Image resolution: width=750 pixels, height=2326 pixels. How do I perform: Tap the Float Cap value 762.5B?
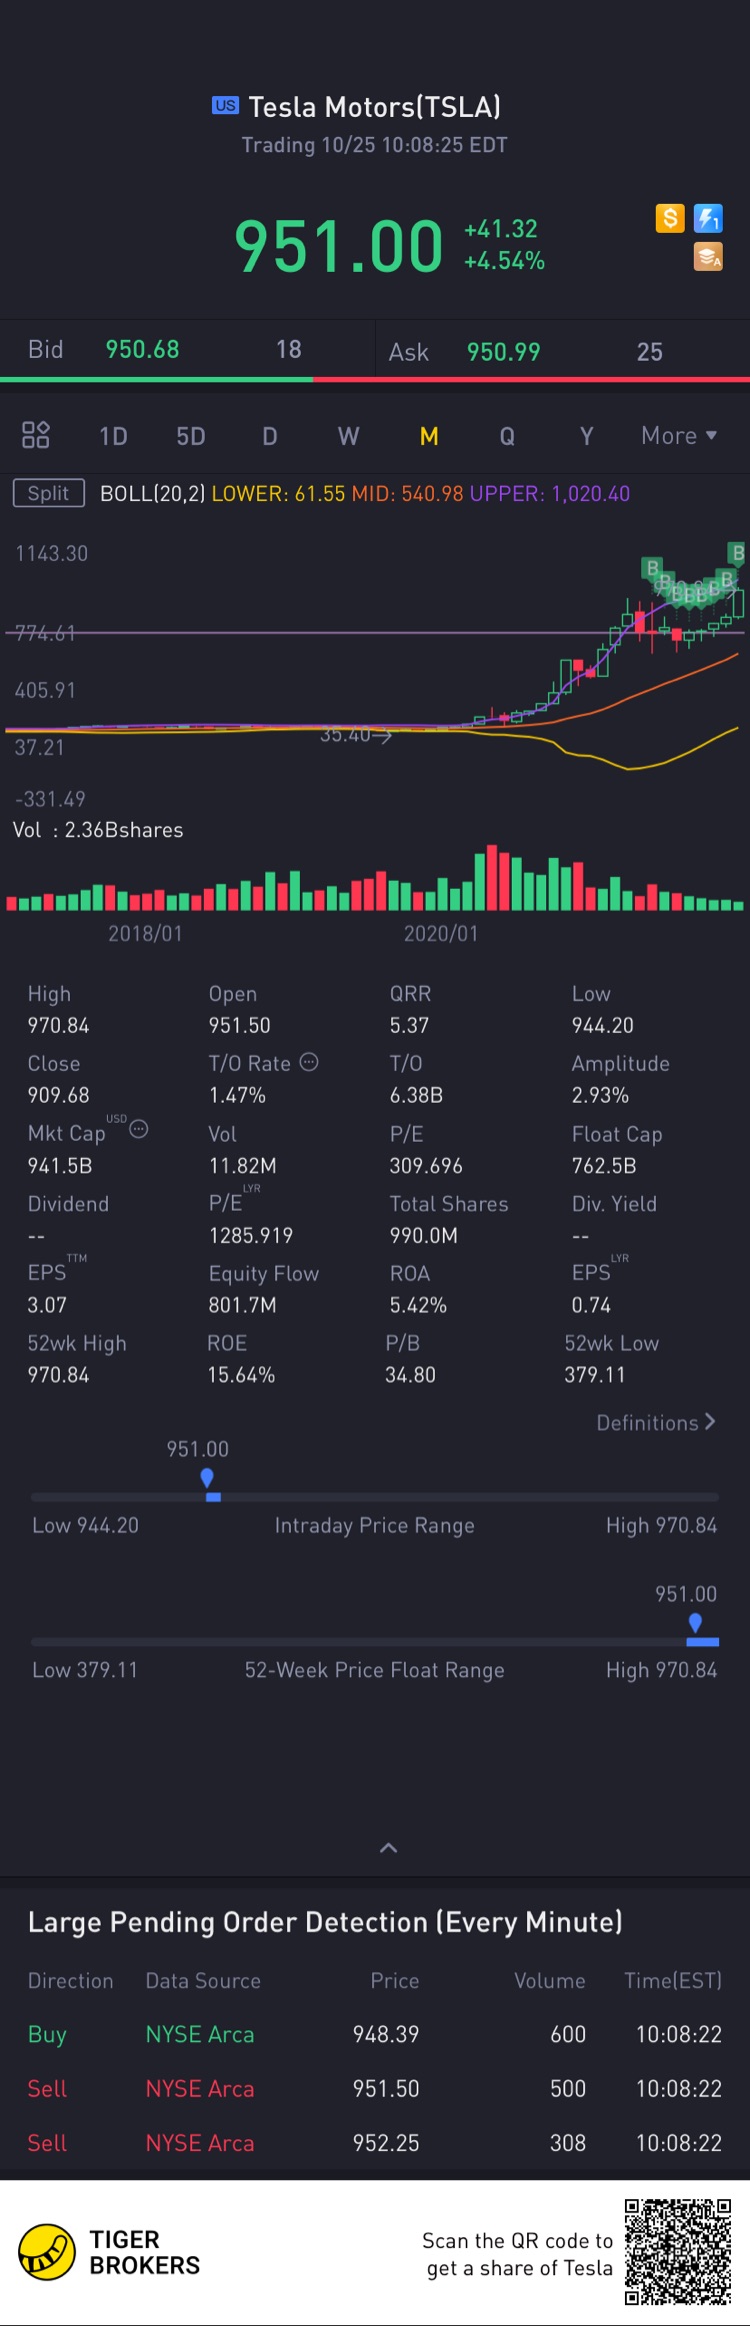604,1165
